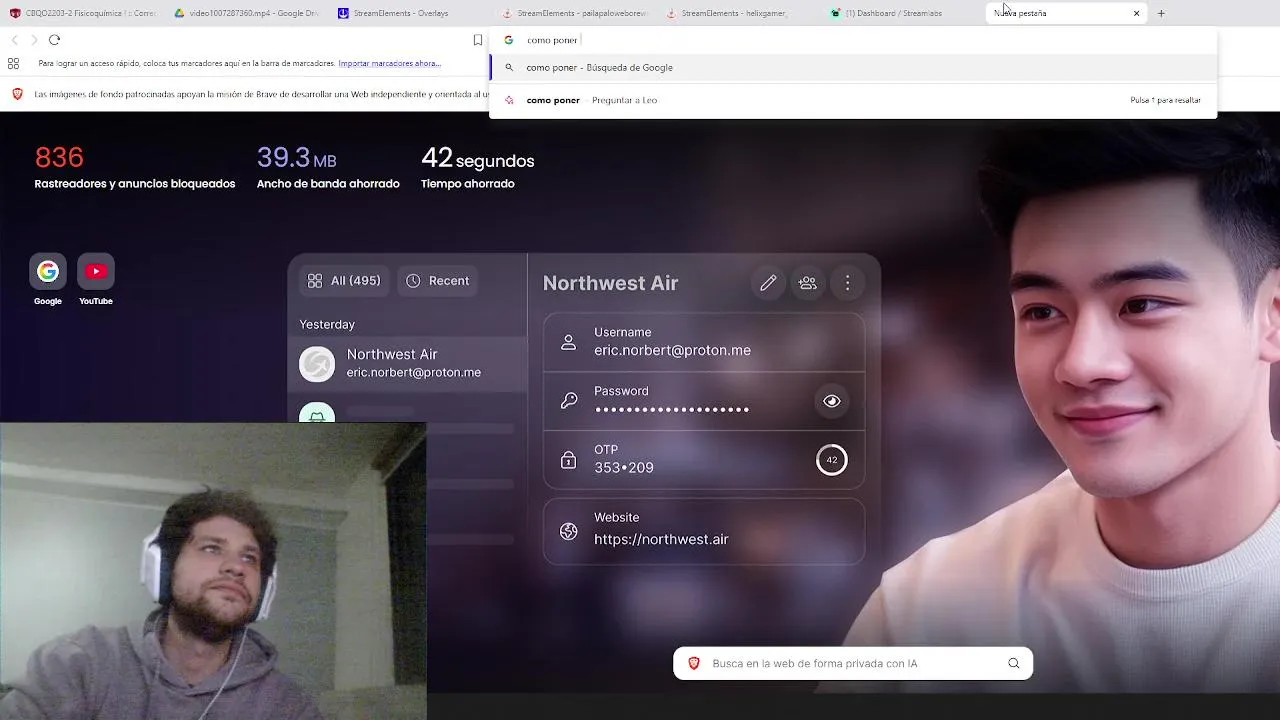1280x720 pixels.
Task: Click 'Importar marcadores ahora...' link
Action: click(x=389, y=63)
